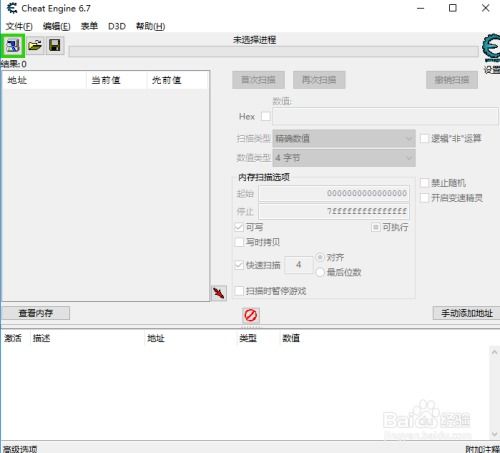Click the process progress bar

274,51
